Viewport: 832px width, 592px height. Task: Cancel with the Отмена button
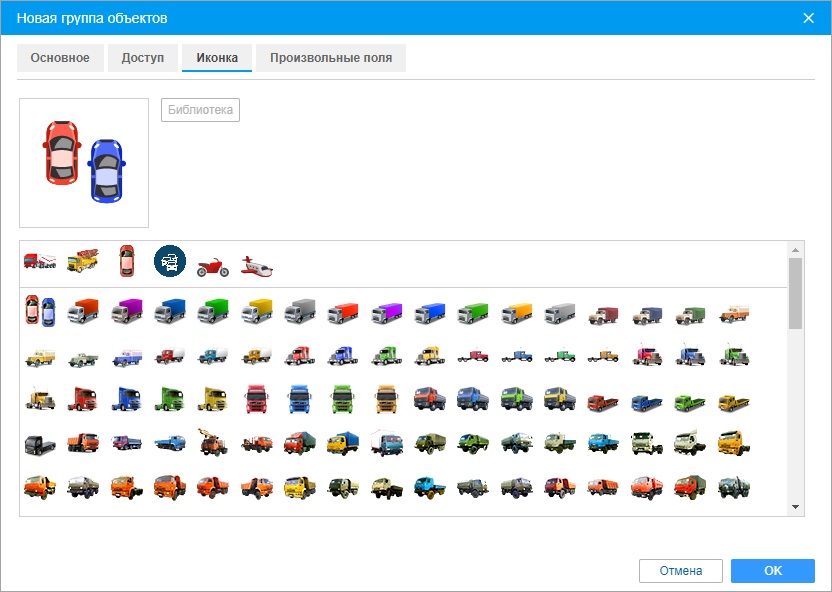[x=681, y=571]
